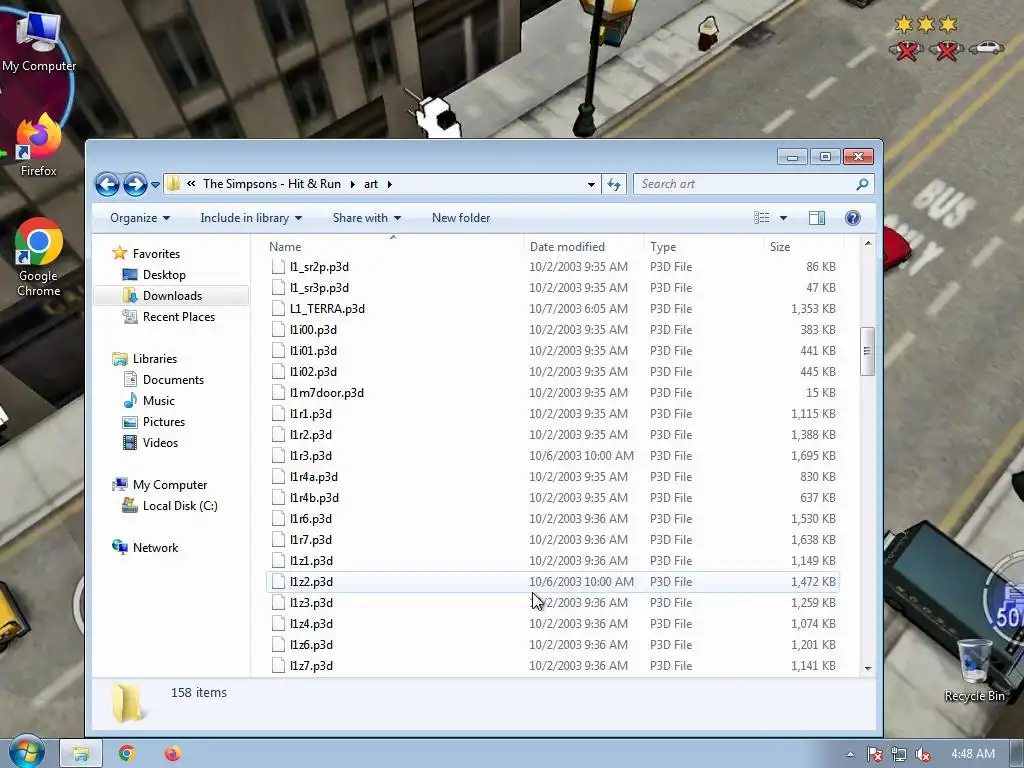Click the file icon of l1z3.p3d
The width and height of the screenshot is (1024, 768).
pos(278,603)
